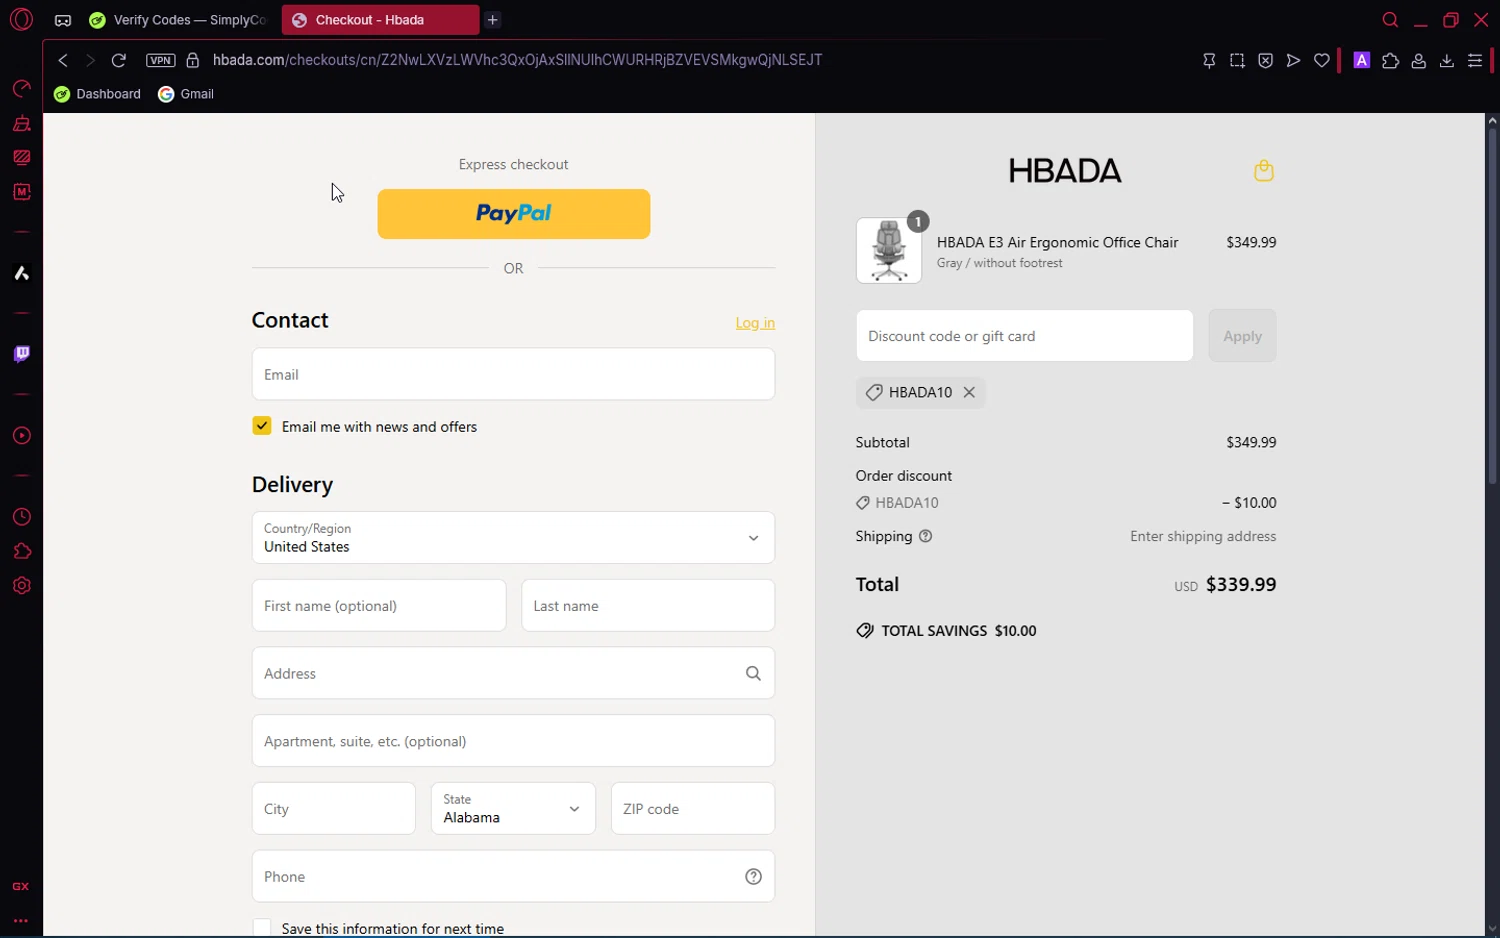Check Save this information for next time
The height and width of the screenshot is (938, 1500).
[x=262, y=928]
